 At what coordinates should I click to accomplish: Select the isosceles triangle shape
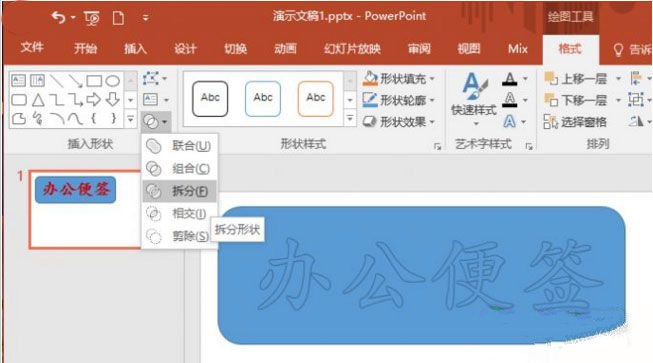(38, 99)
